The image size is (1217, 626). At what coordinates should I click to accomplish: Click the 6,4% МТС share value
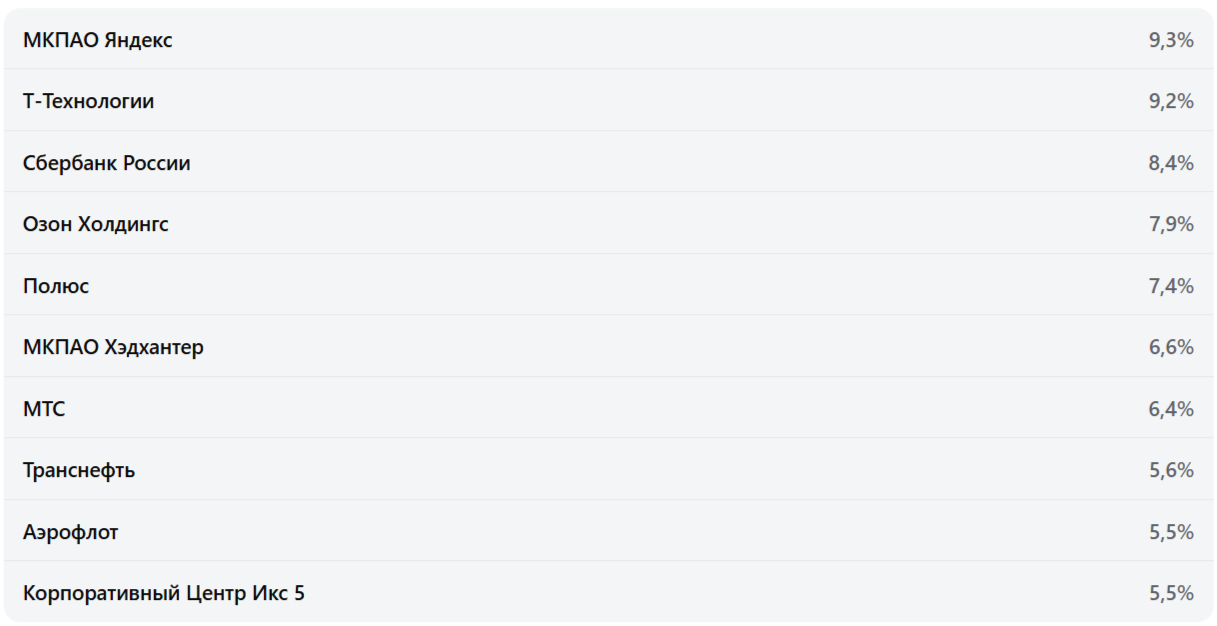1171,409
